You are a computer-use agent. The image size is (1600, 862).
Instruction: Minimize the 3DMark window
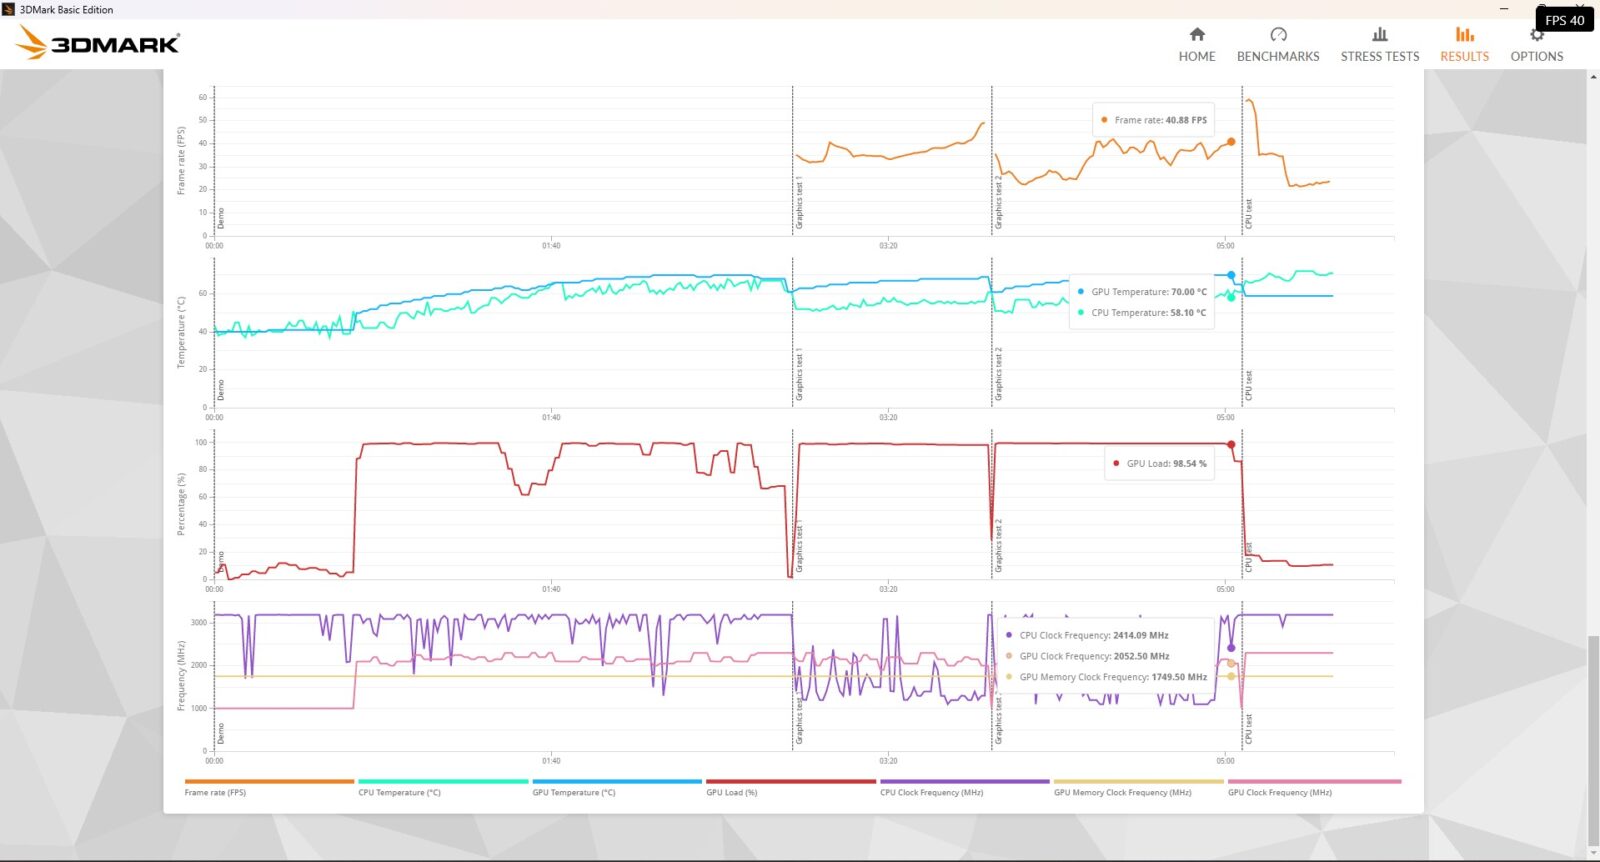[x=1504, y=9]
